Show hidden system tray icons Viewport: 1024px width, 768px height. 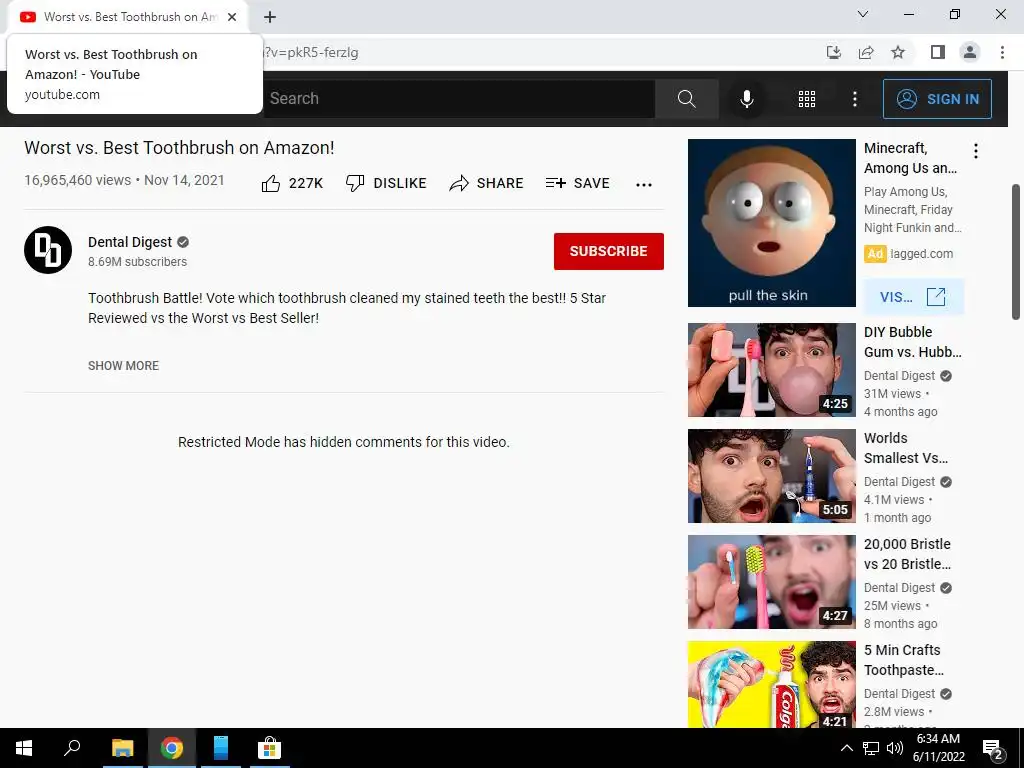[846, 748]
